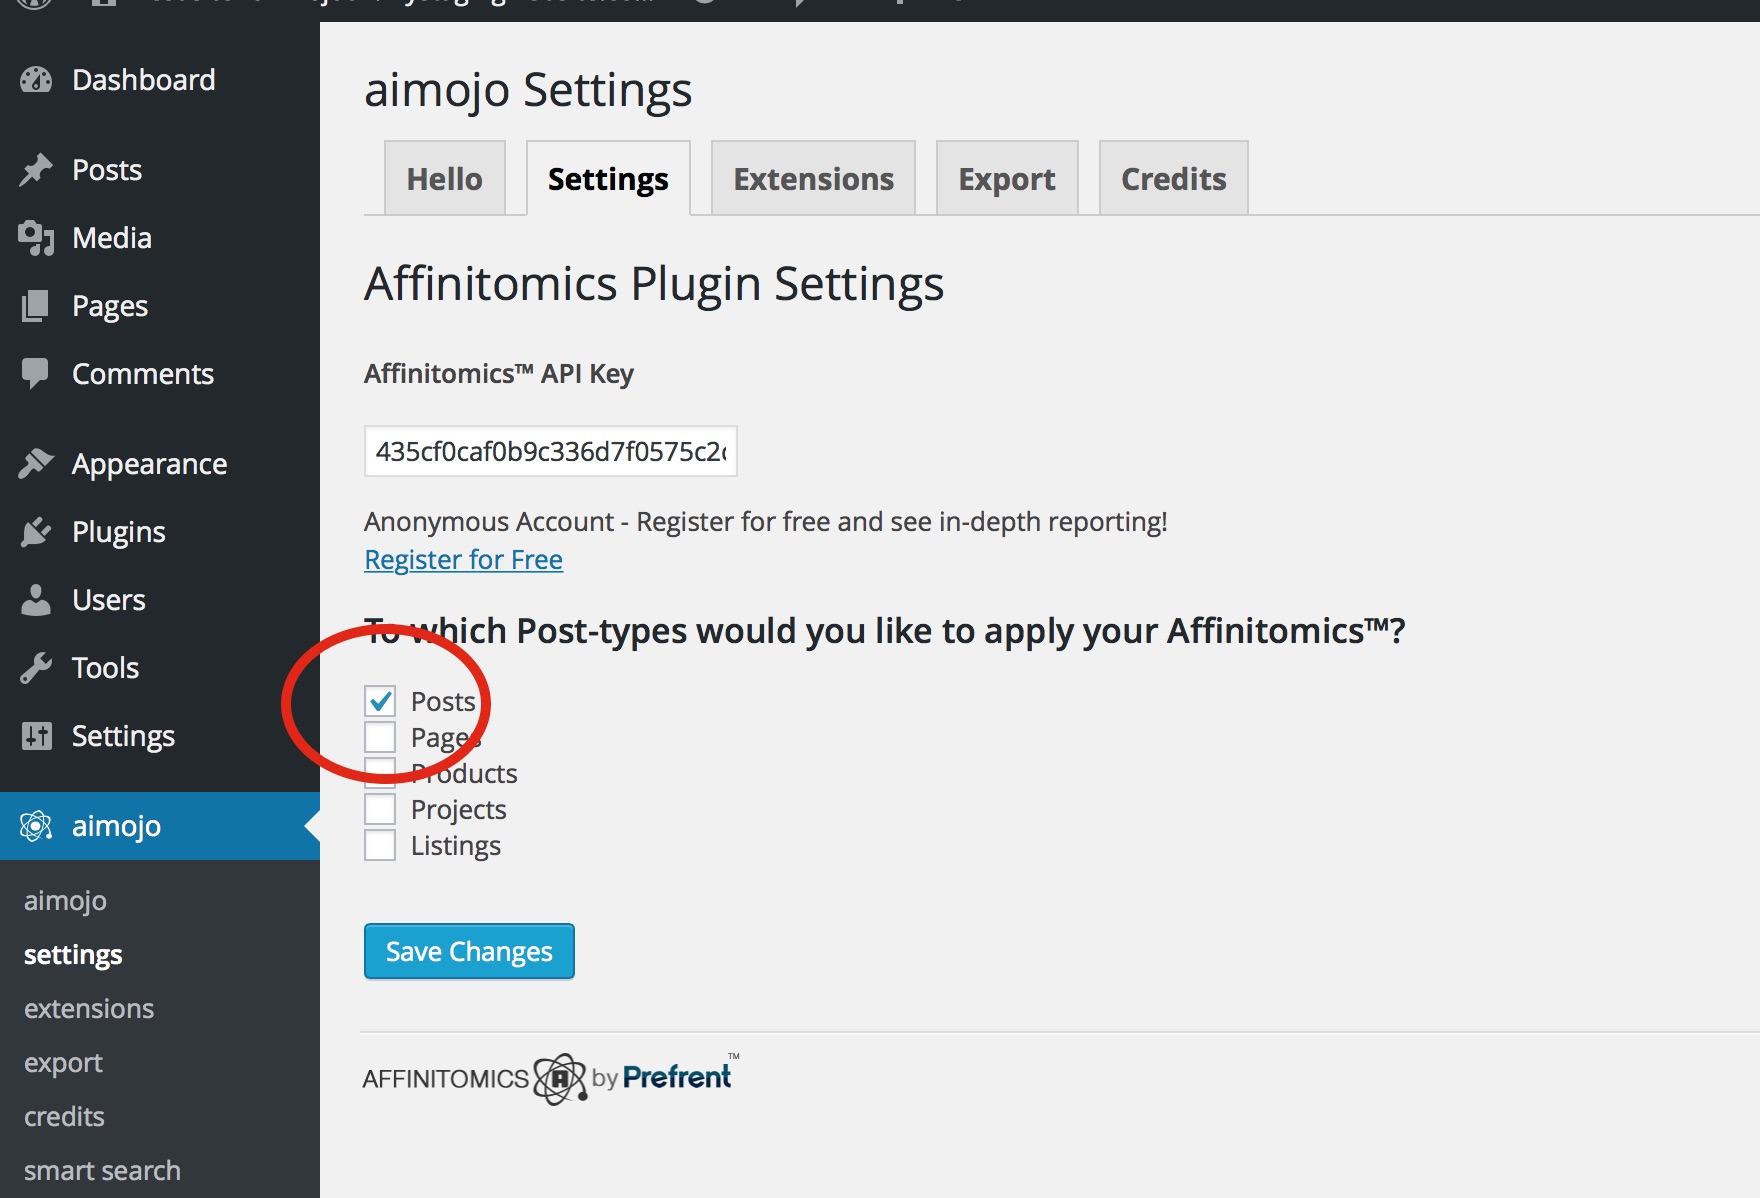
Task: Follow the Register for Free link
Action: [463, 559]
